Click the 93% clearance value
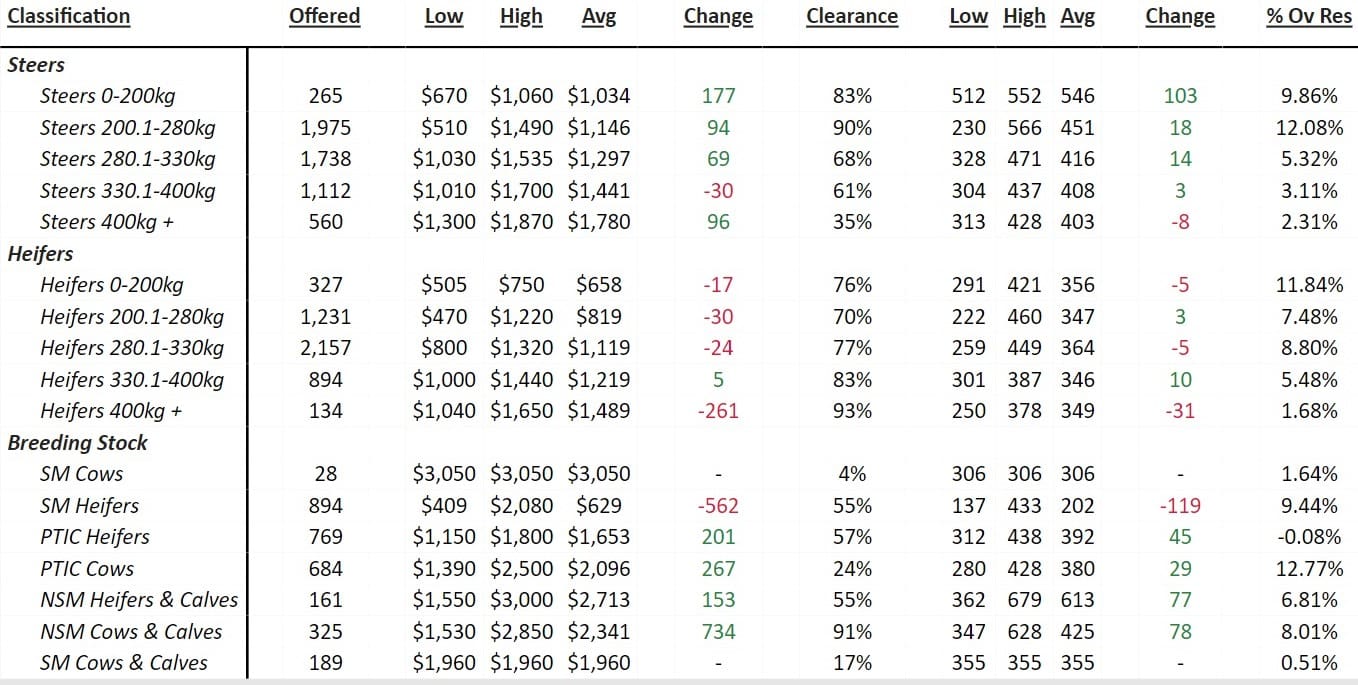 click(852, 411)
